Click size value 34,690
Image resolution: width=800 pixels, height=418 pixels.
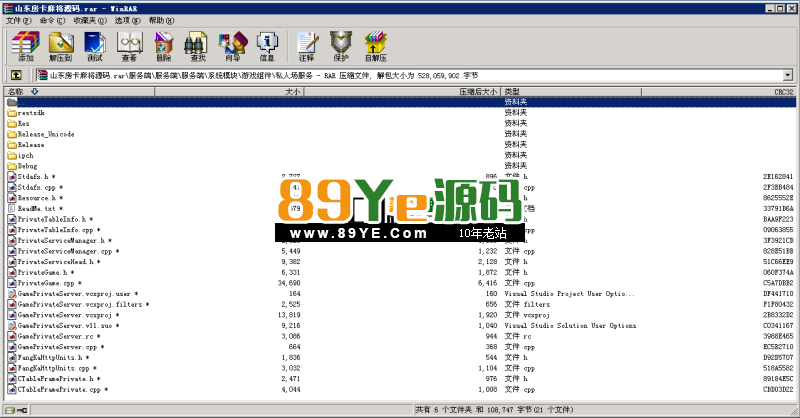289,283
